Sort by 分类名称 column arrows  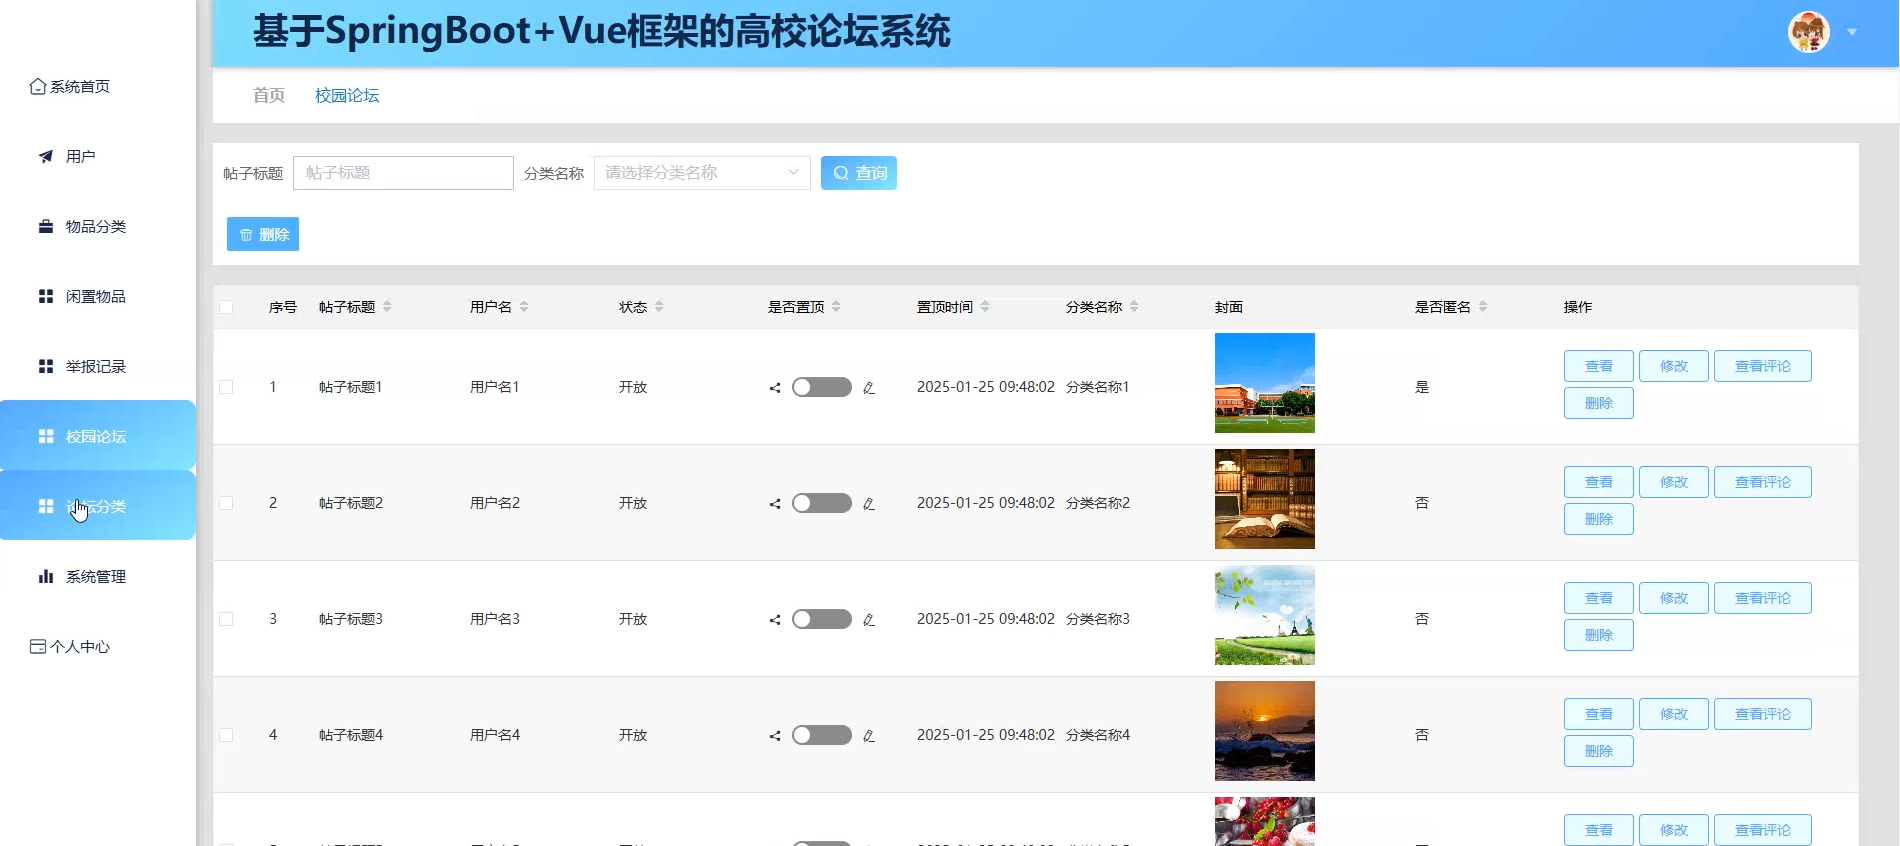point(1134,307)
